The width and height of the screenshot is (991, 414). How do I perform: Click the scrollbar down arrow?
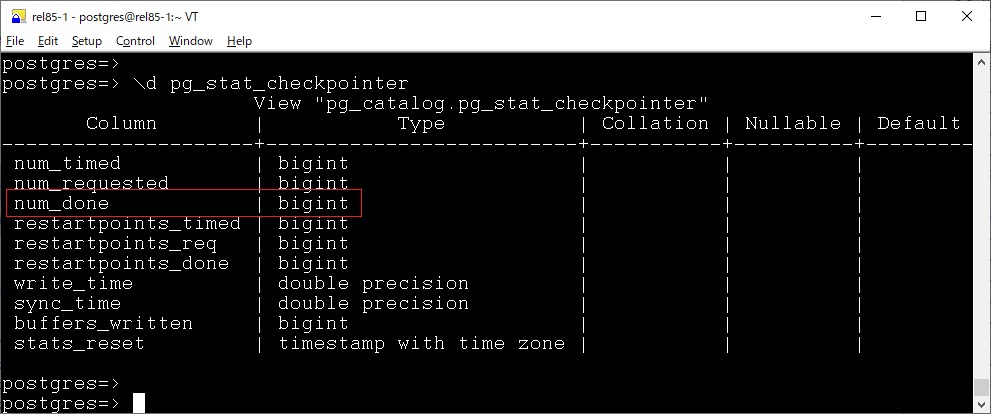[982, 404]
